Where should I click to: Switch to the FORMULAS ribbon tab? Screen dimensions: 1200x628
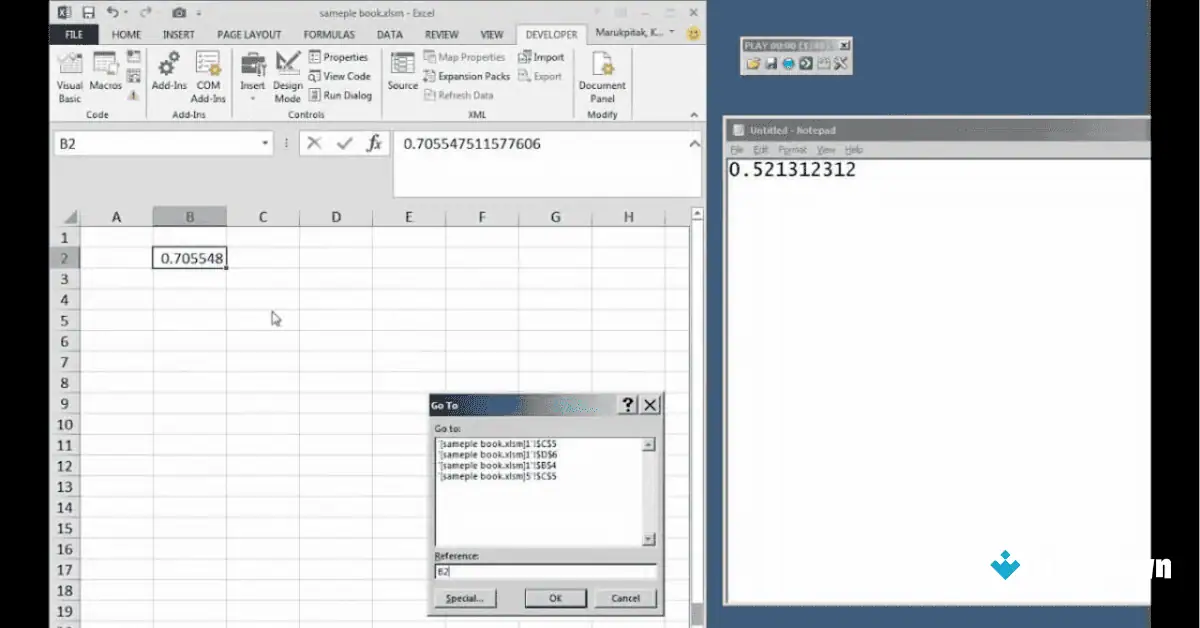tap(328, 33)
